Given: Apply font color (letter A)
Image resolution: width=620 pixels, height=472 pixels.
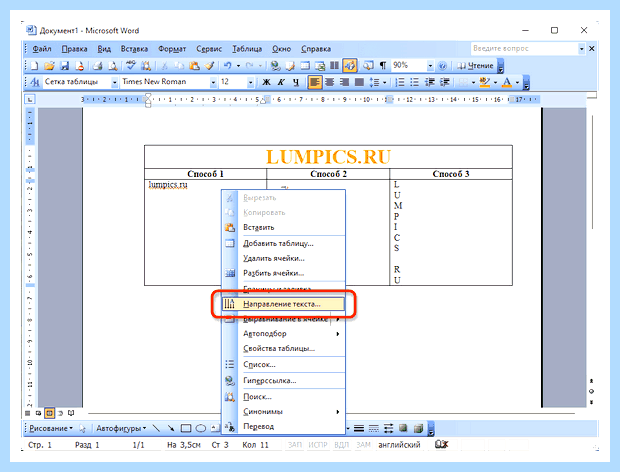Looking at the screenshot, I should (x=507, y=82).
